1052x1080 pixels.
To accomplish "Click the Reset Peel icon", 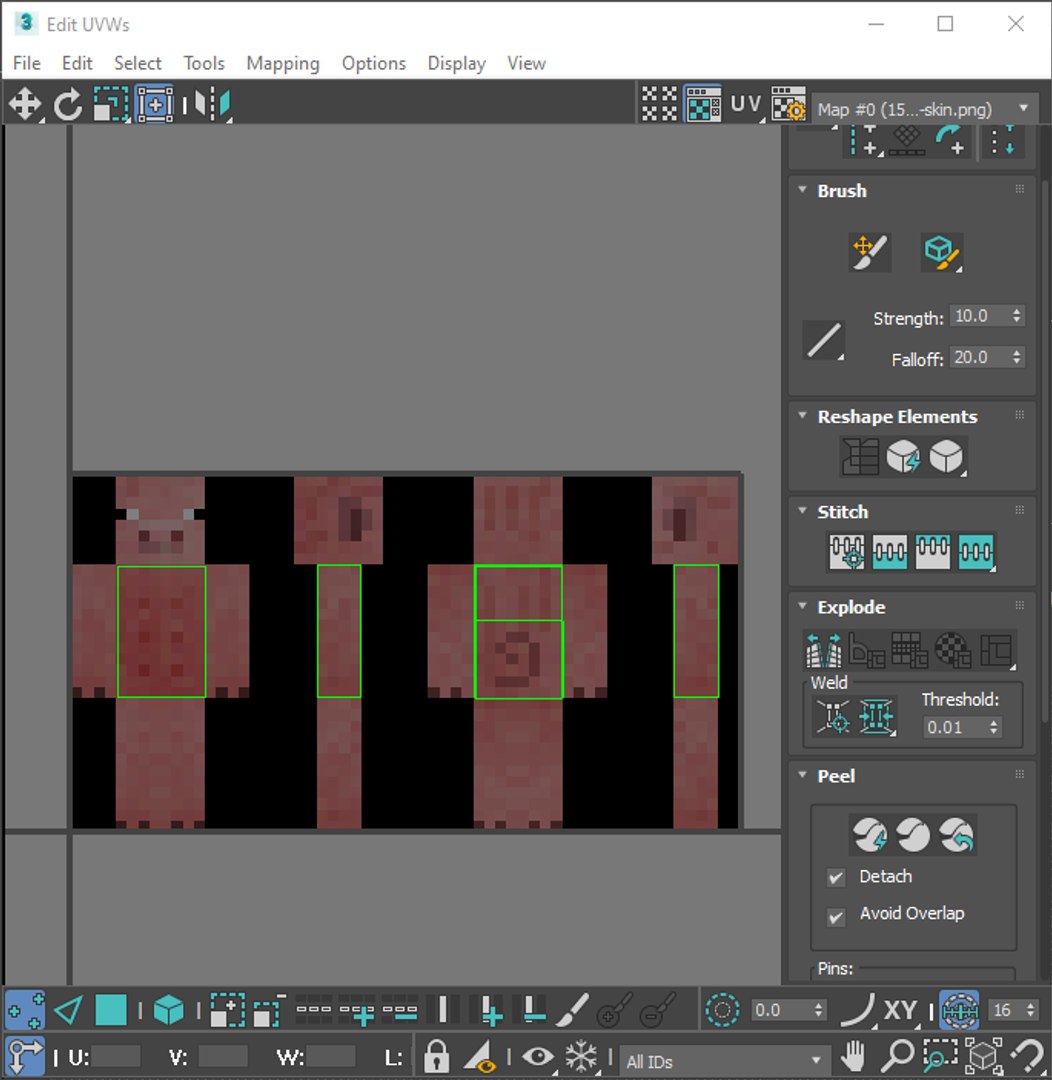I will click(x=956, y=835).
